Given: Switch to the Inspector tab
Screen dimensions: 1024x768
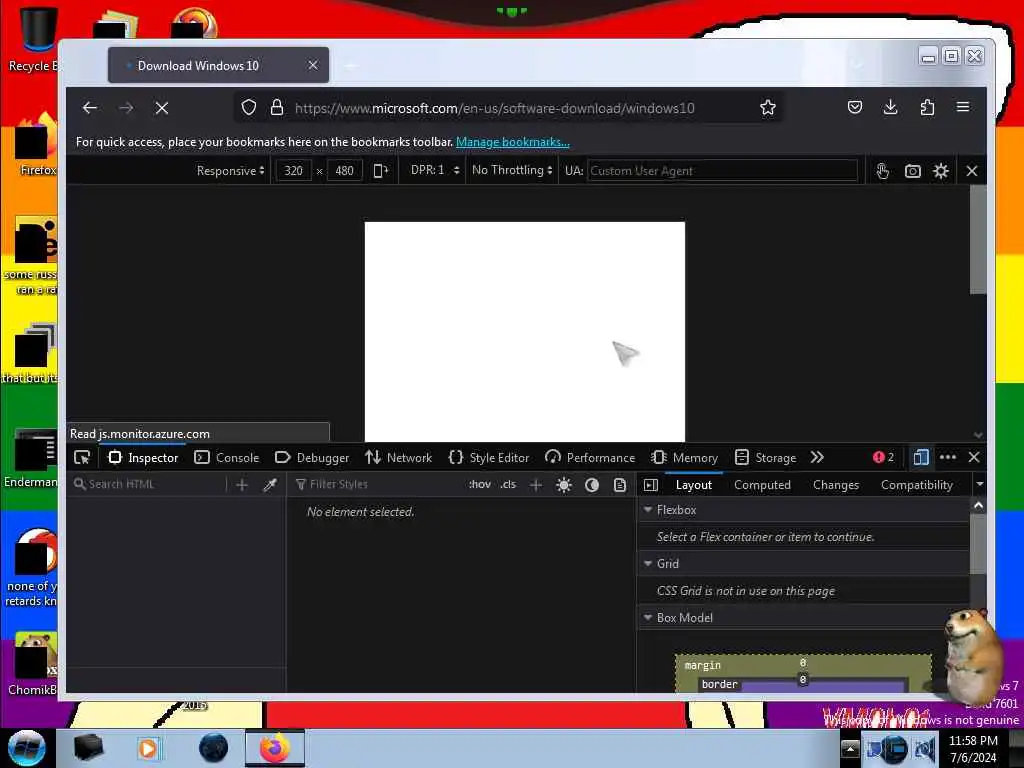Looking at the screenshot, I should pos(143,458).
